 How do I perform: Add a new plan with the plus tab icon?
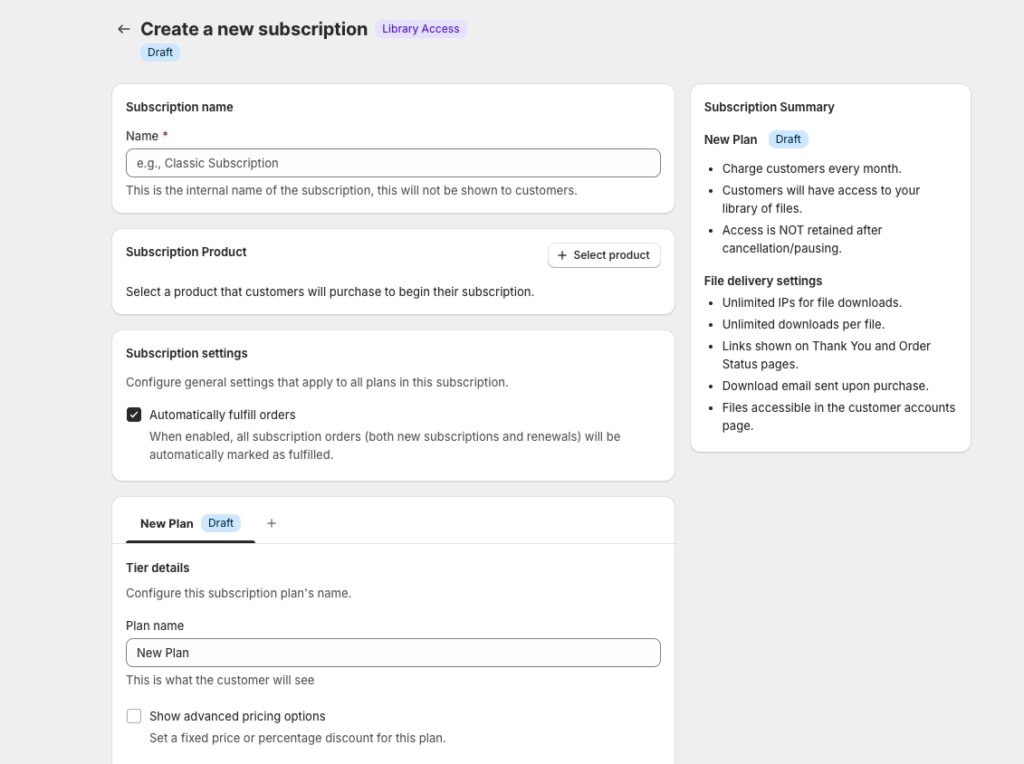point(271,523)
